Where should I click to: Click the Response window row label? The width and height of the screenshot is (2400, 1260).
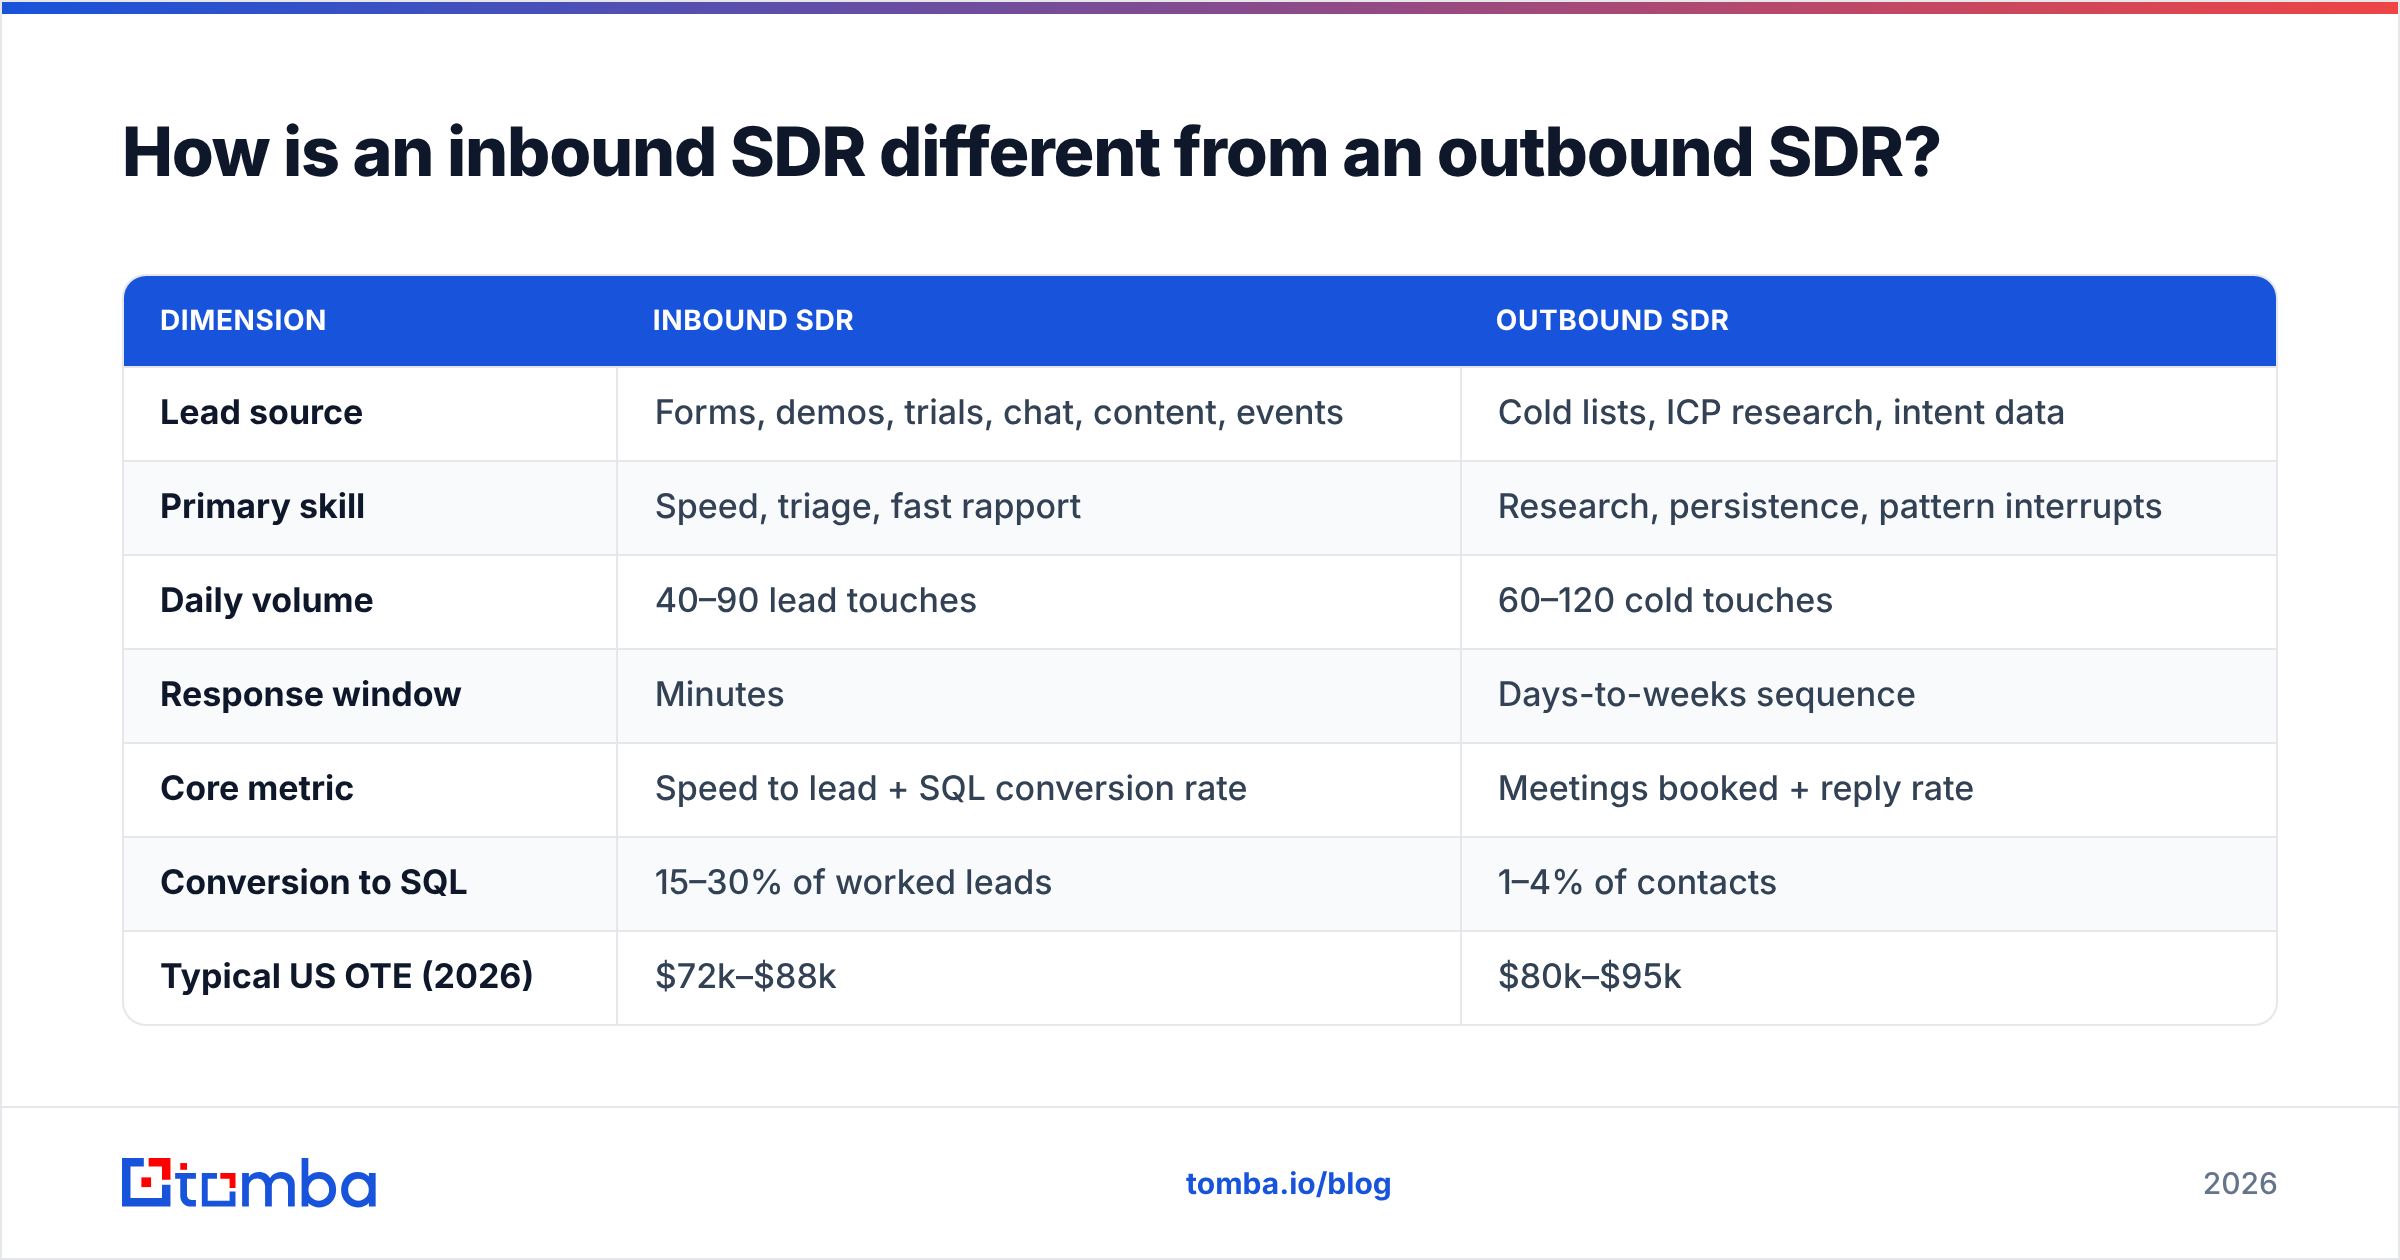(310, 694)
